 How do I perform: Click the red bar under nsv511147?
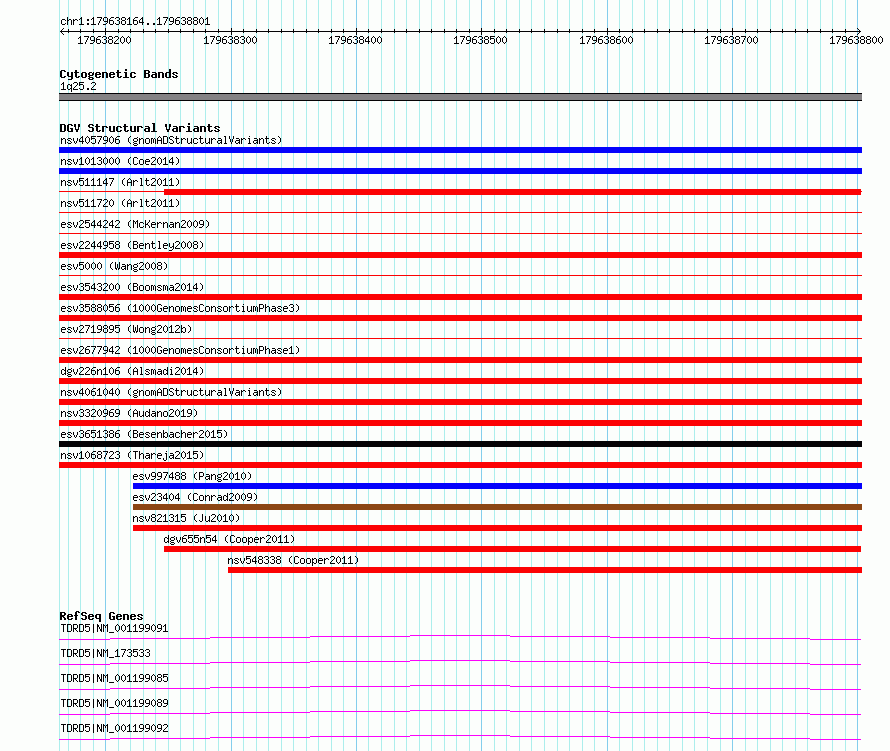pos(513,192)
